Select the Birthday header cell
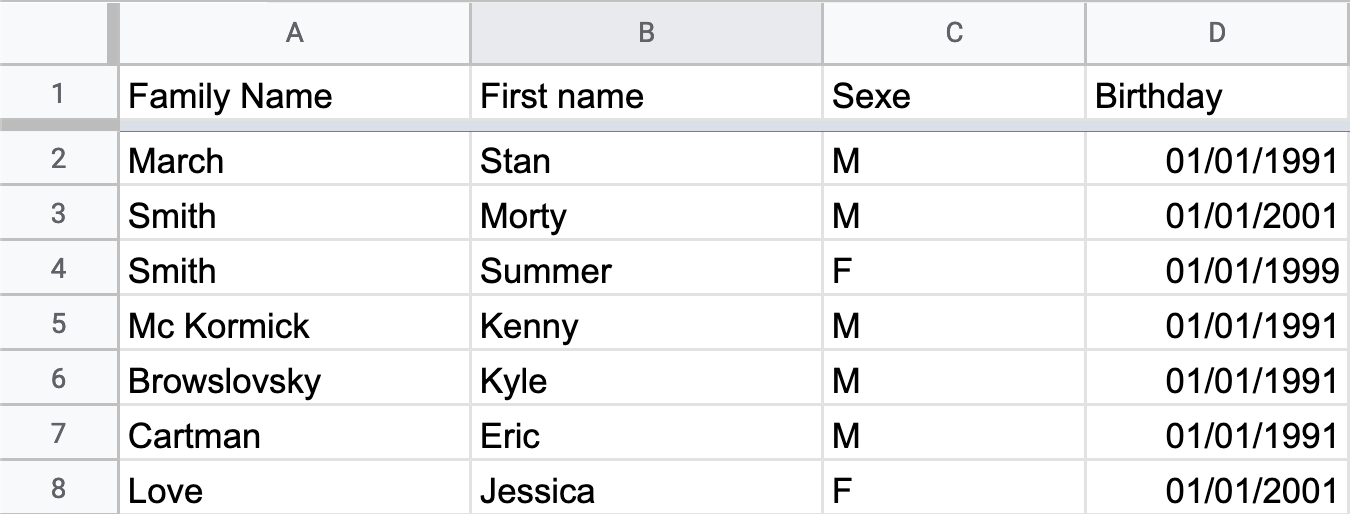Screen dimensions: 1350x514 click(1217, 95)
